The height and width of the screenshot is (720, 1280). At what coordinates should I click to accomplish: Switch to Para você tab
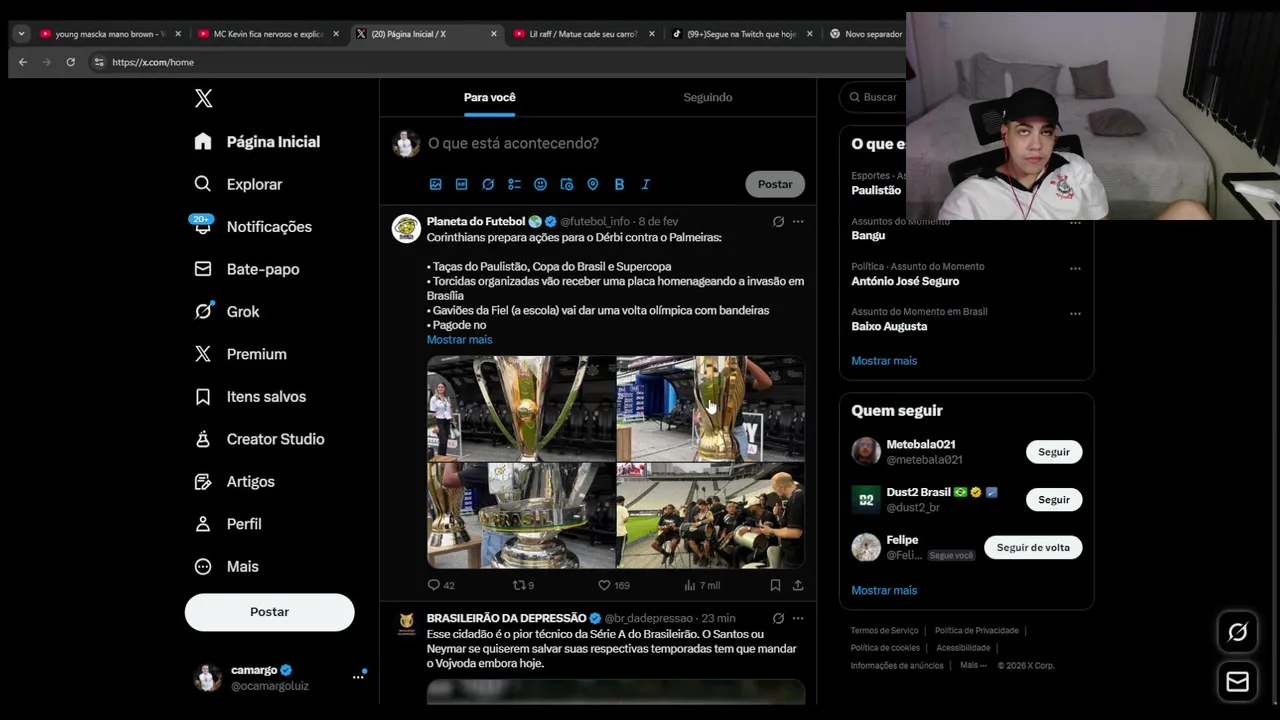pos(489,97)
